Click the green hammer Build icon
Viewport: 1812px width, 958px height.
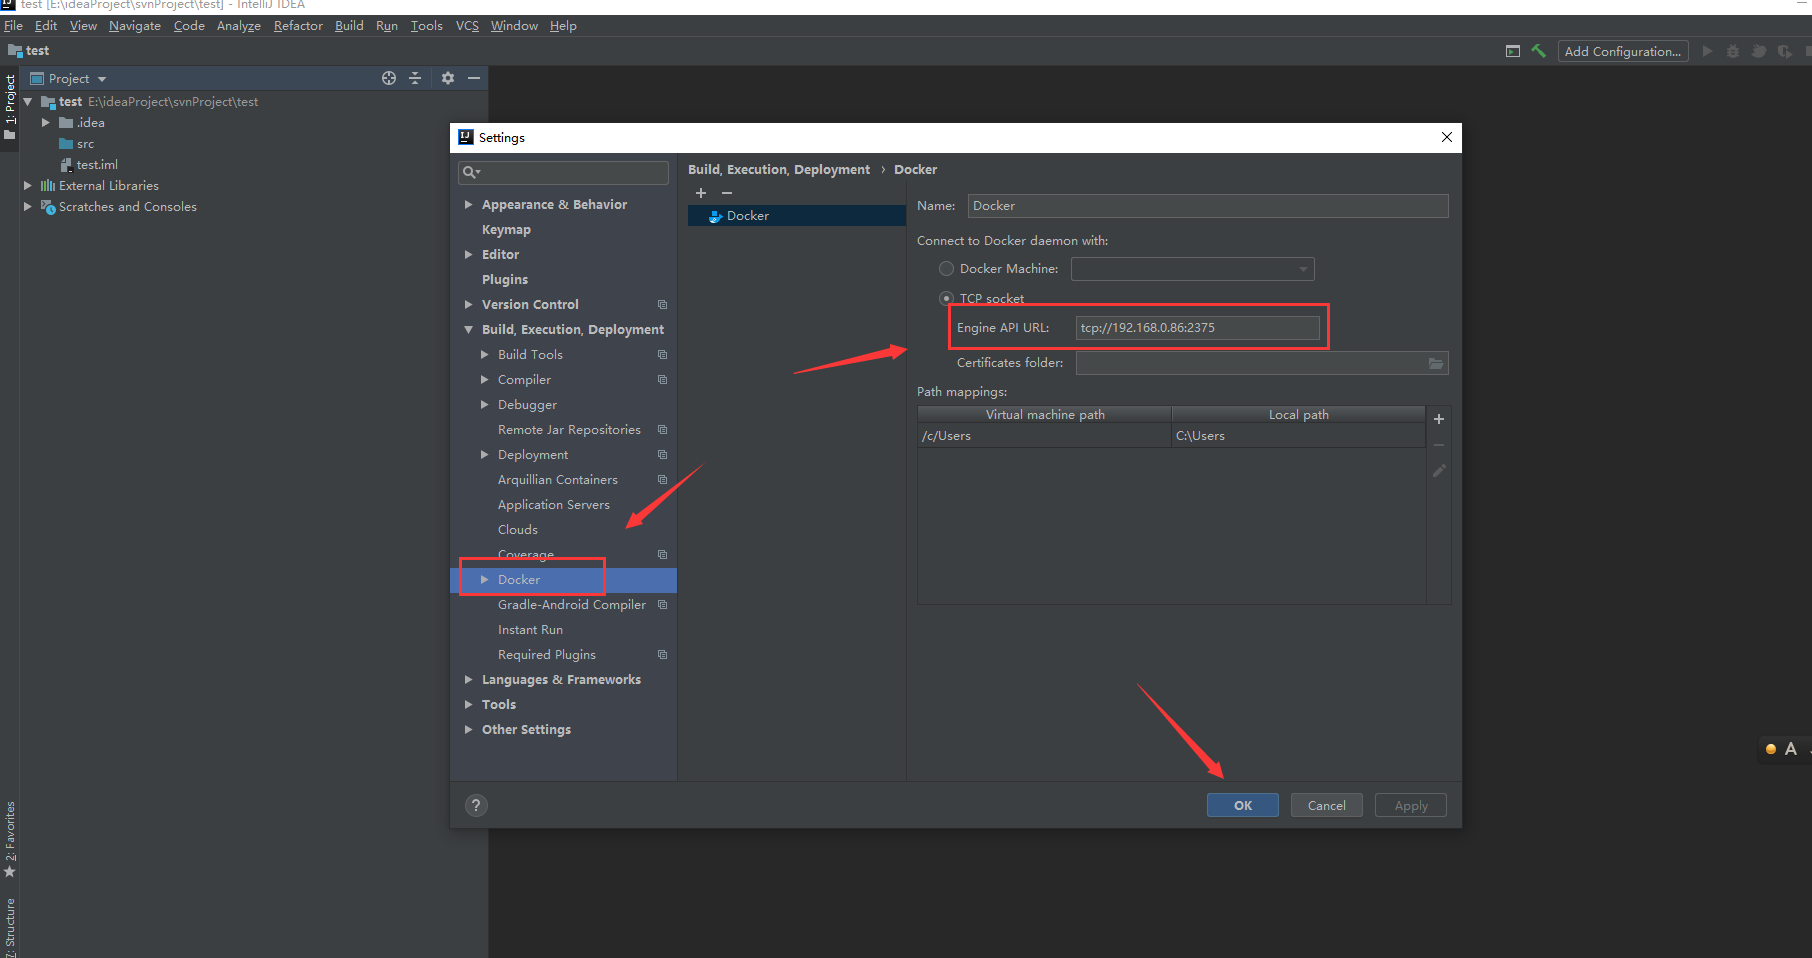click(x=1538, y=51)
